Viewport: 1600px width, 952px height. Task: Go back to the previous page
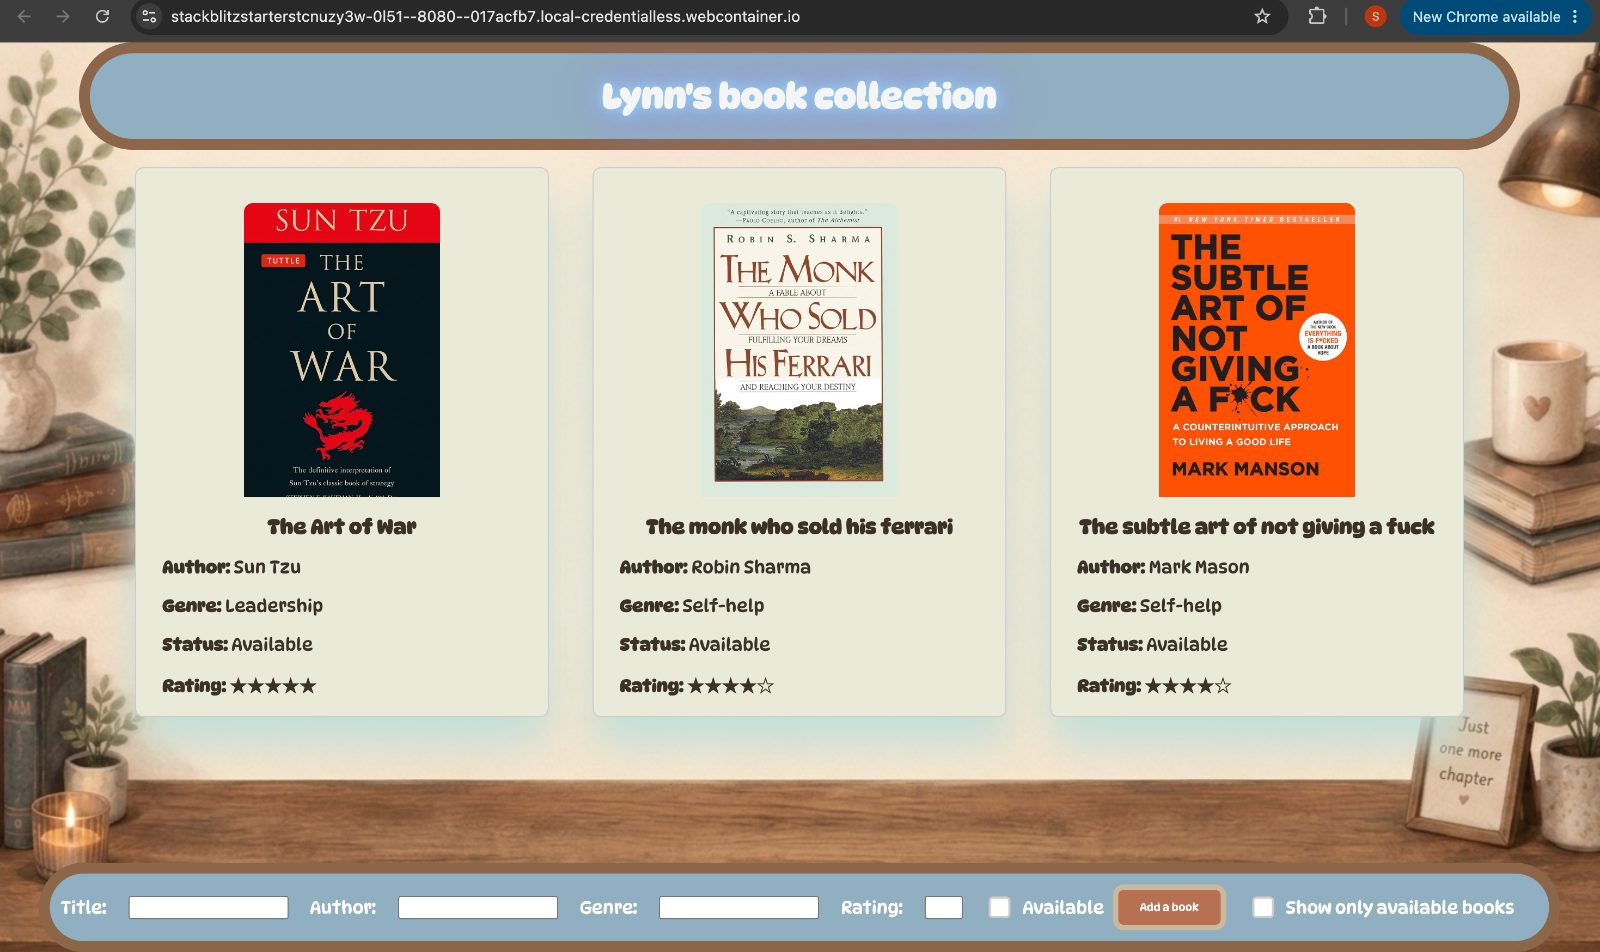(24, 17)
